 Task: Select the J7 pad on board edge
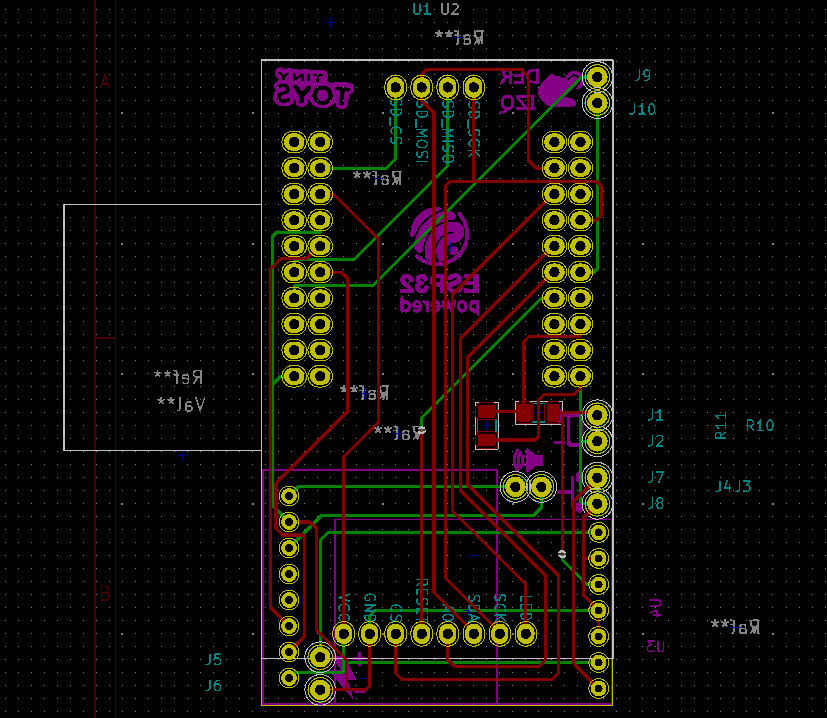(x=597, y=477)
